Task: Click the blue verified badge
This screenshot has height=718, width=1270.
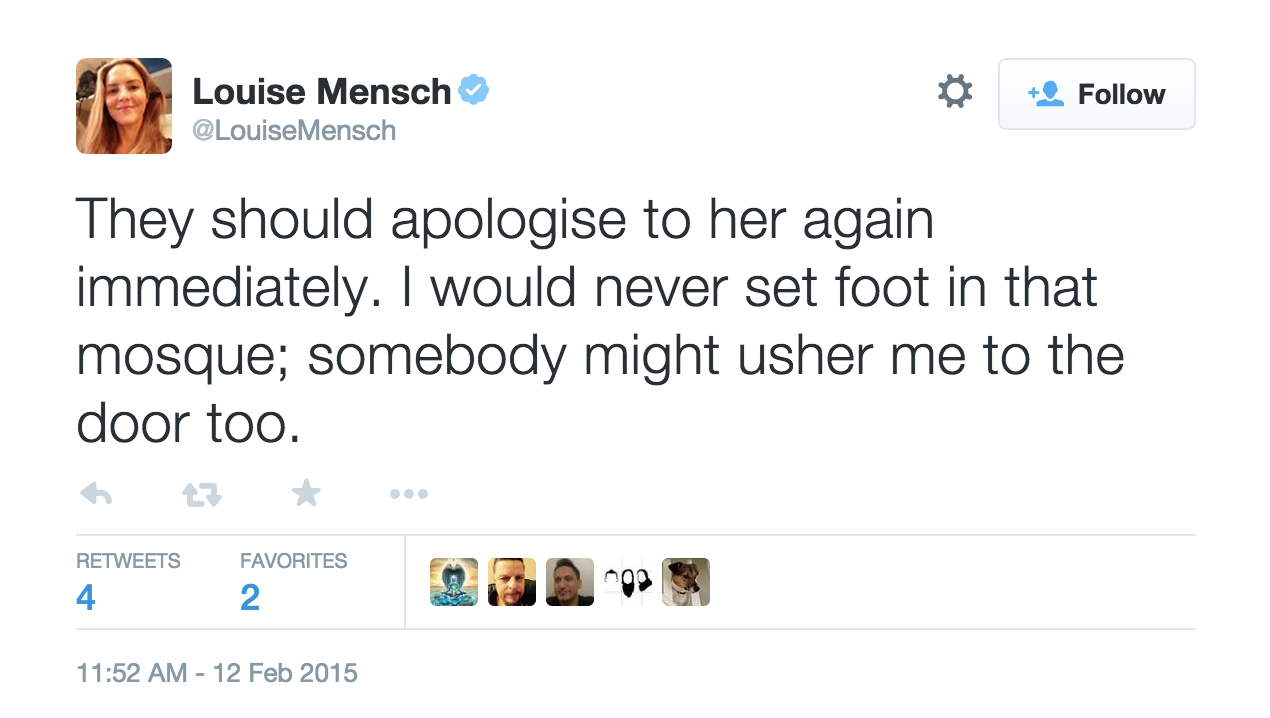Action: click(x=473, y=91)
